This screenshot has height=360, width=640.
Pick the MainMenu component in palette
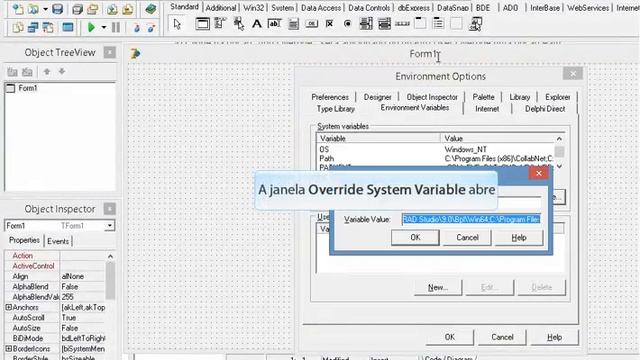(220, 24)
